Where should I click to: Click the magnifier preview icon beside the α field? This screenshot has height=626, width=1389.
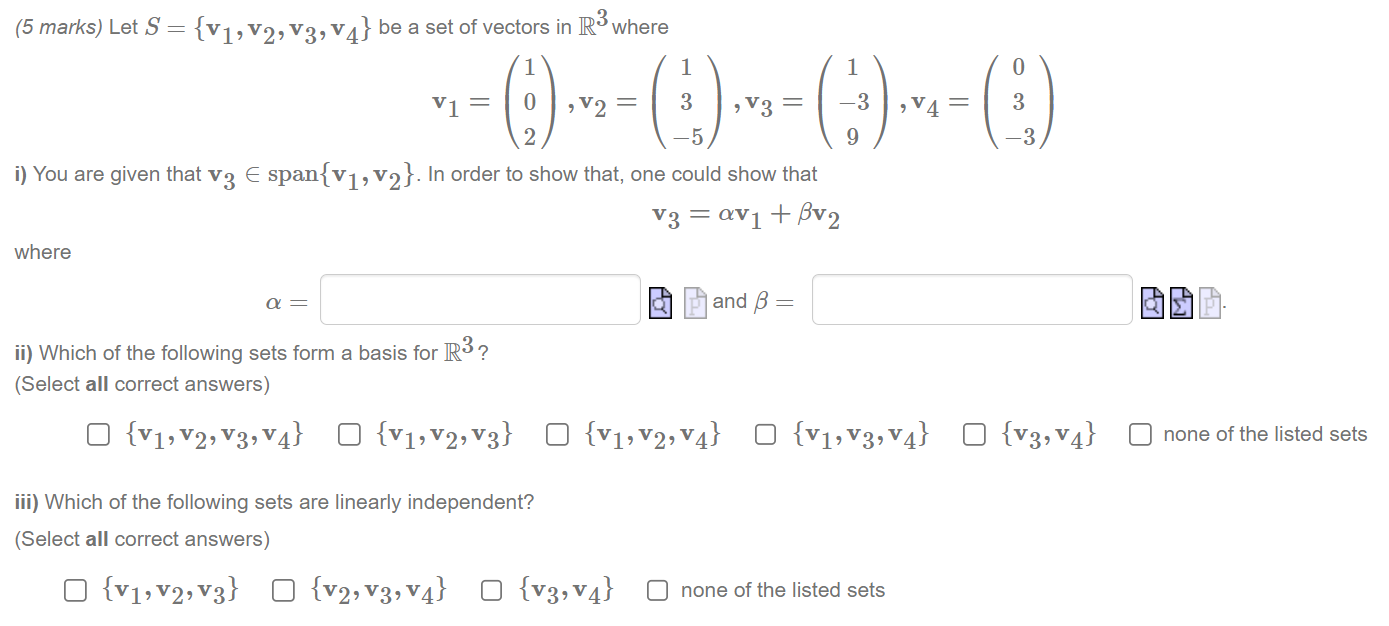point(659,300)
